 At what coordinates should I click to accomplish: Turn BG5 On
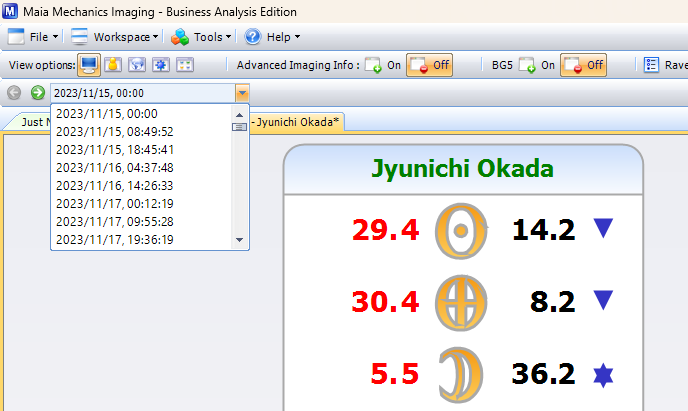(537, 65)
